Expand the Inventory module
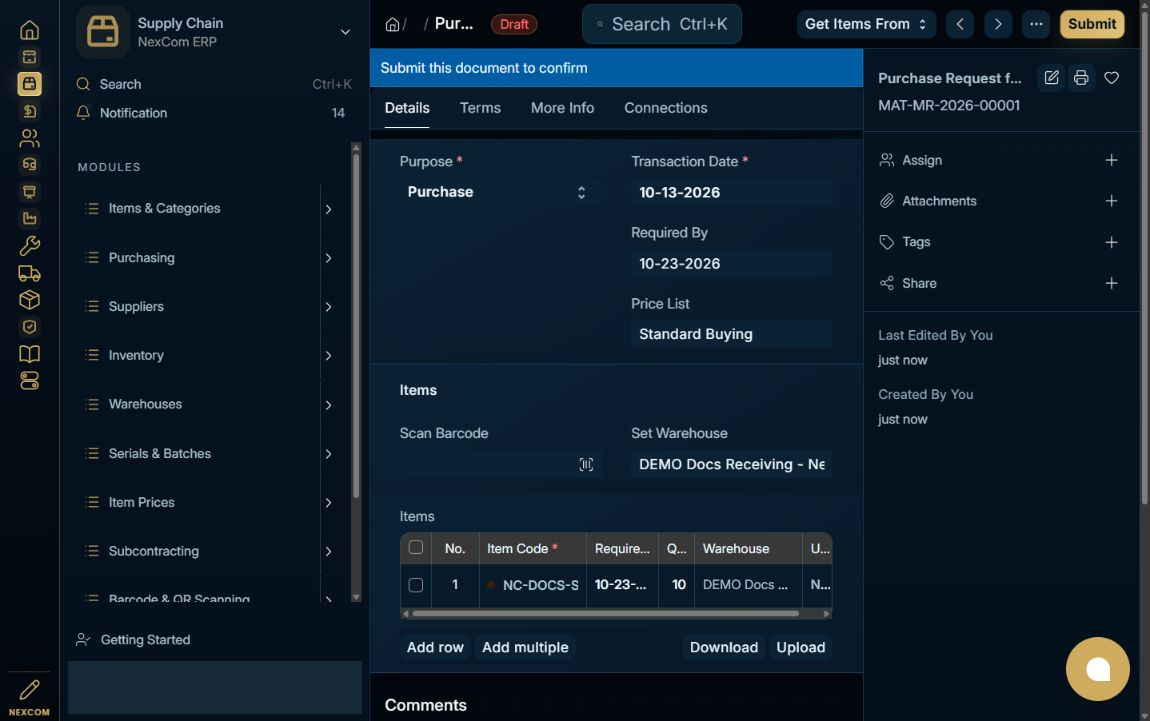1150x721 pixels. (328, 356)
